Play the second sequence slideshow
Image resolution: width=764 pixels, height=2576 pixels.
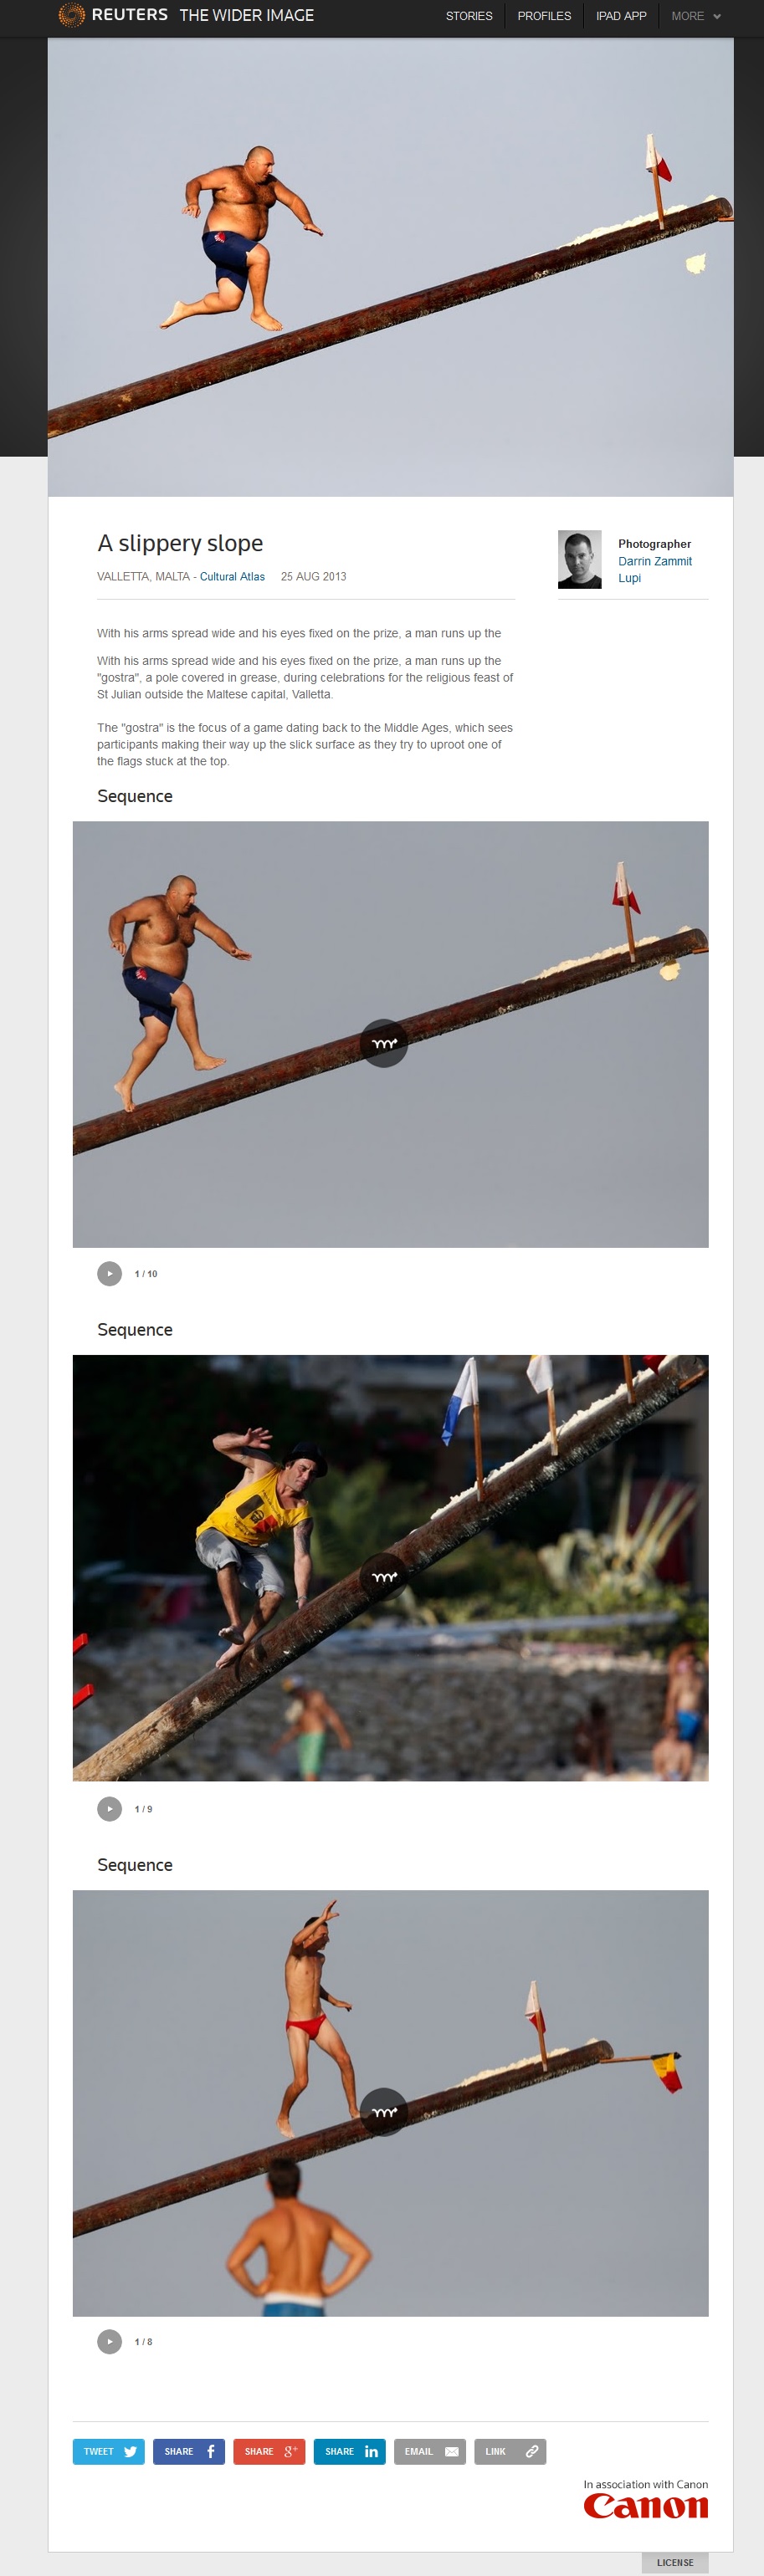click(x=109, y=1808)
